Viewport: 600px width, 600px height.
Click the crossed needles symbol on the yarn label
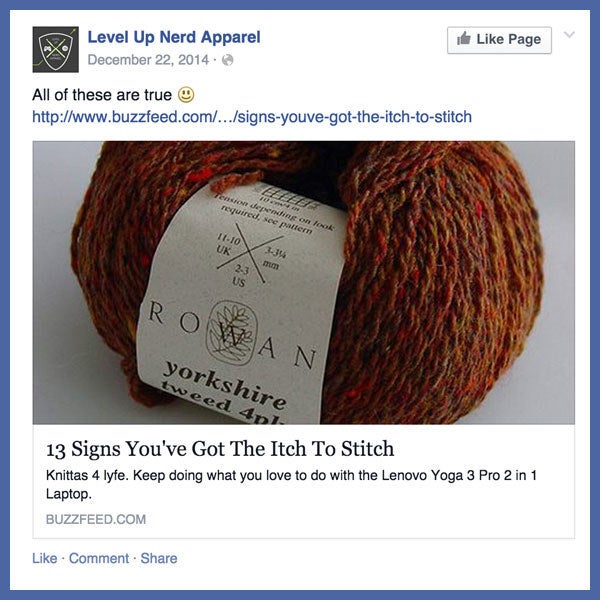(x=249, y=253)
